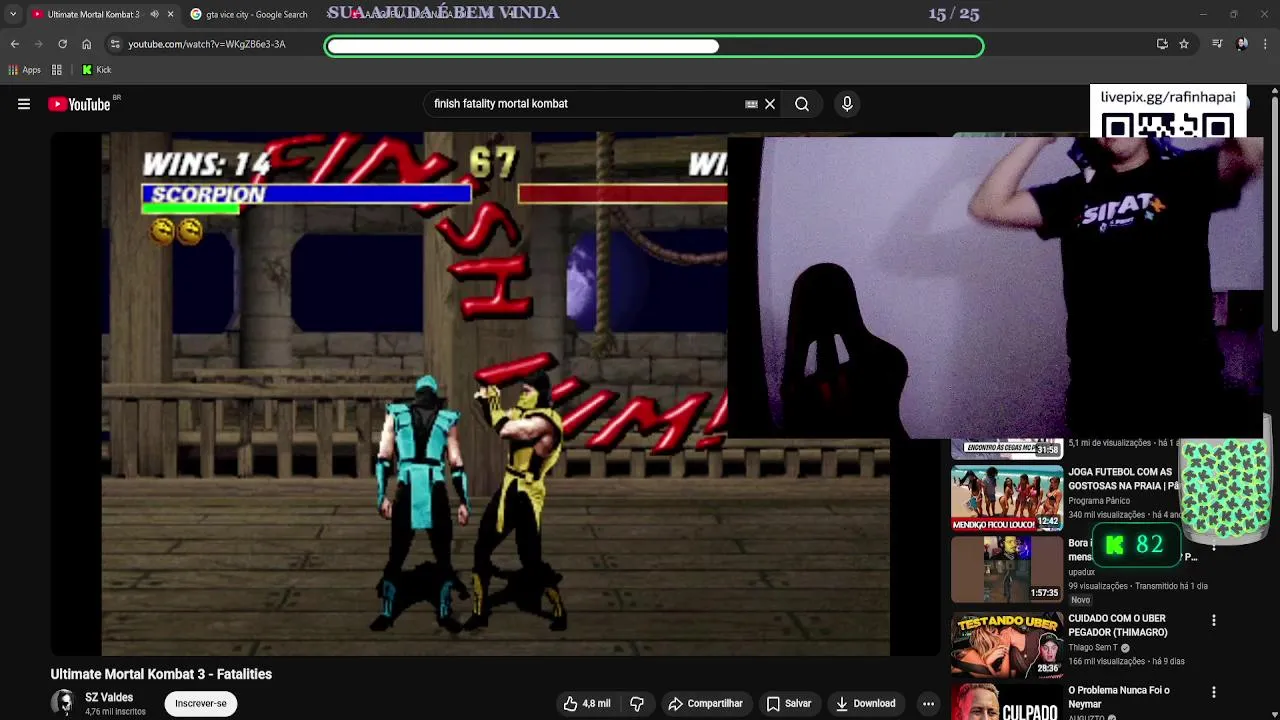View site information icon in address bar
Screen dimensions: 1280x720
pyautogui.click(x=115, y=44)
